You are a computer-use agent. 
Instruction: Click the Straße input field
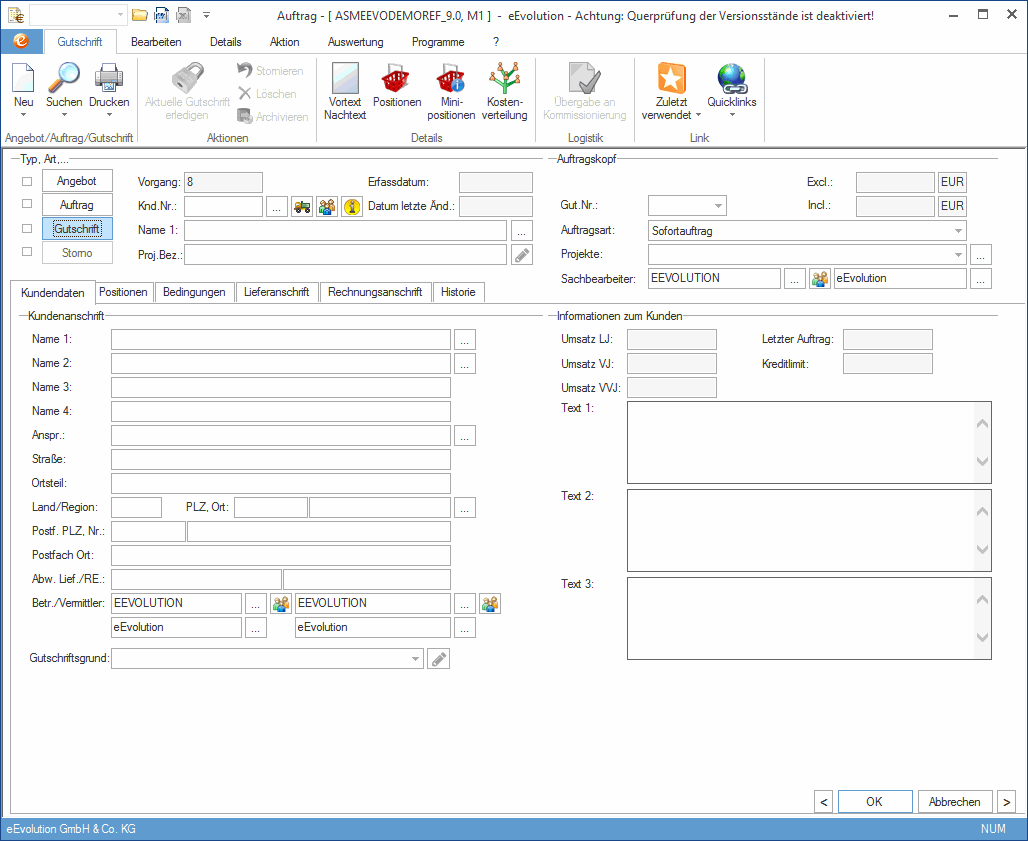click(x=281, y=460)
